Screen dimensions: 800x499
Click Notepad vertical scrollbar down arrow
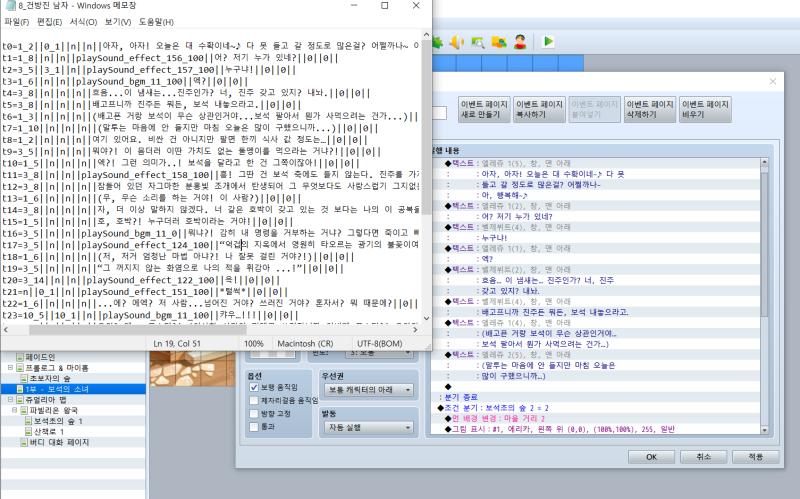click(427, 318)
